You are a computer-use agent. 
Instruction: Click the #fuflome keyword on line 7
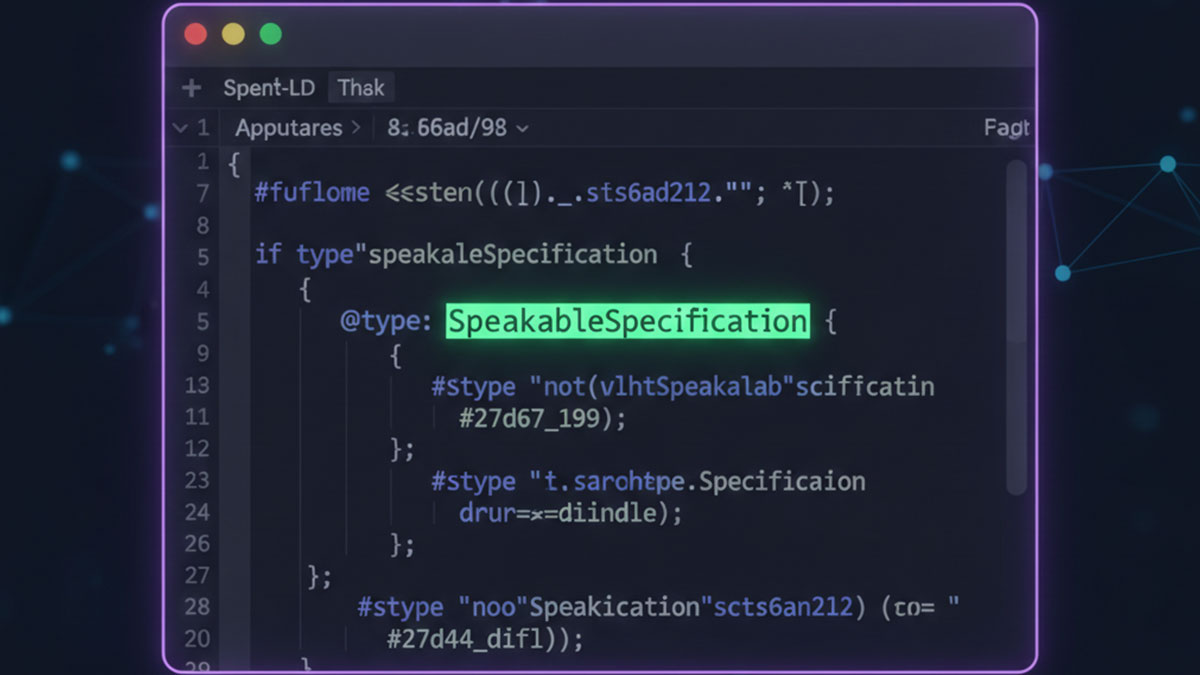(x=312, y=192)
